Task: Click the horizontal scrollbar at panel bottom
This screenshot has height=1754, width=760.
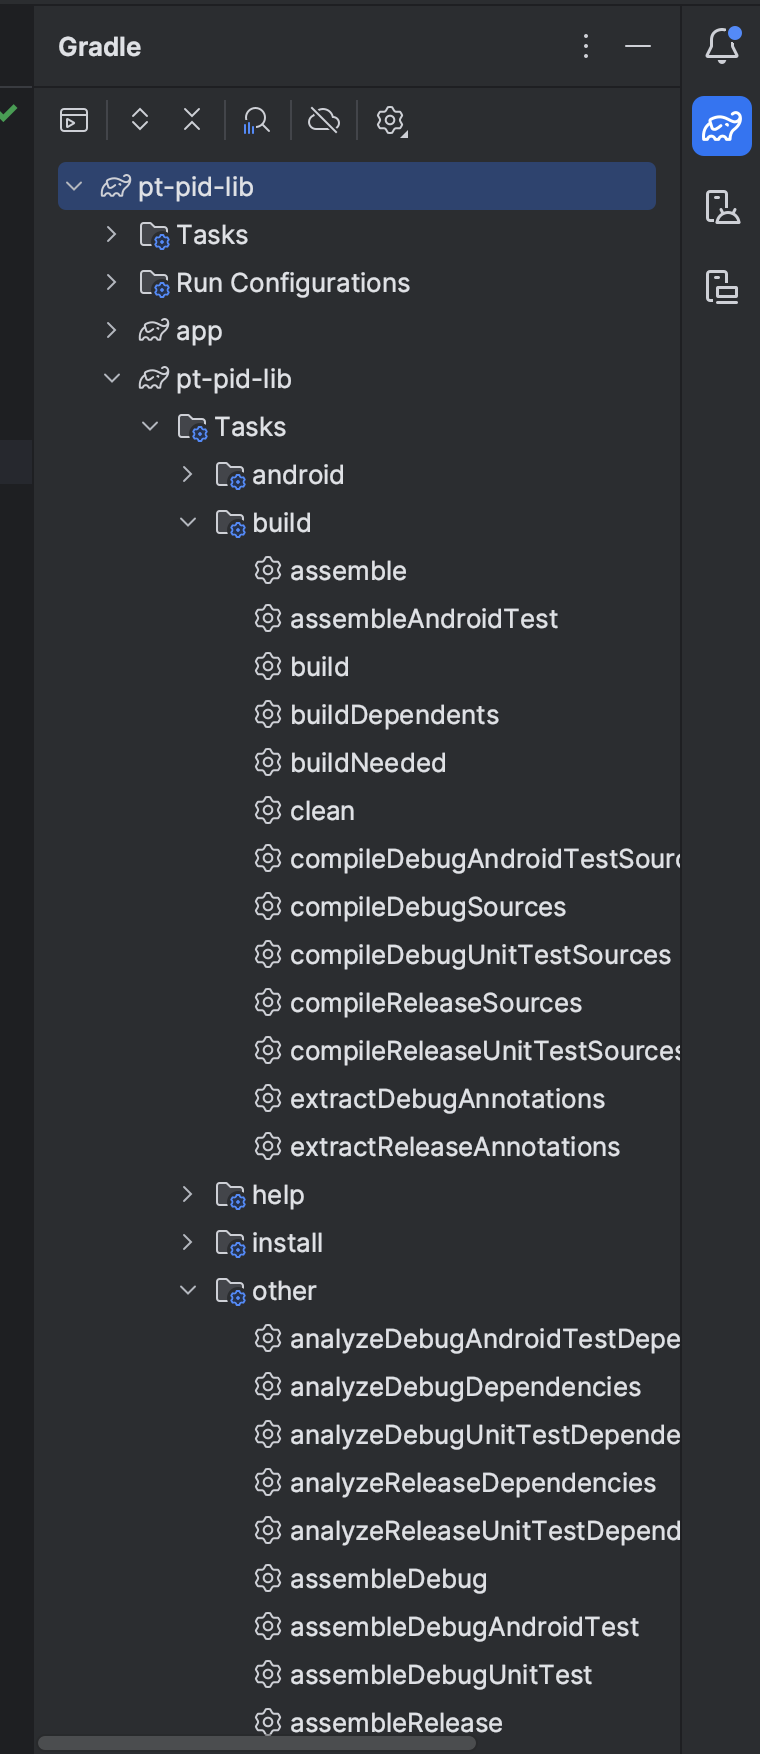Action: tap(256, 1743)
